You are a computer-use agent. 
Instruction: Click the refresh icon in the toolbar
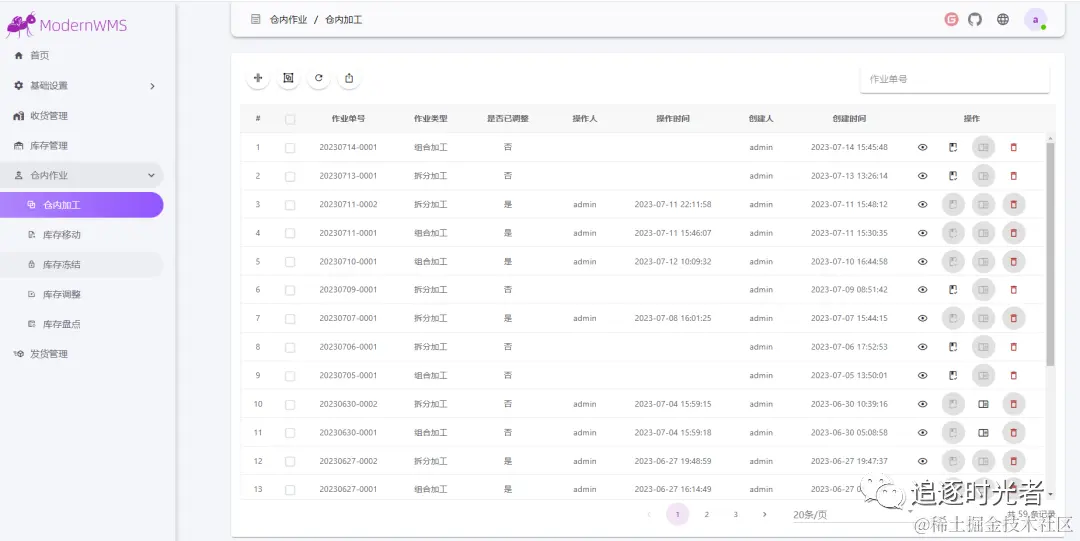pyautogui.click(x=319, y=78)
